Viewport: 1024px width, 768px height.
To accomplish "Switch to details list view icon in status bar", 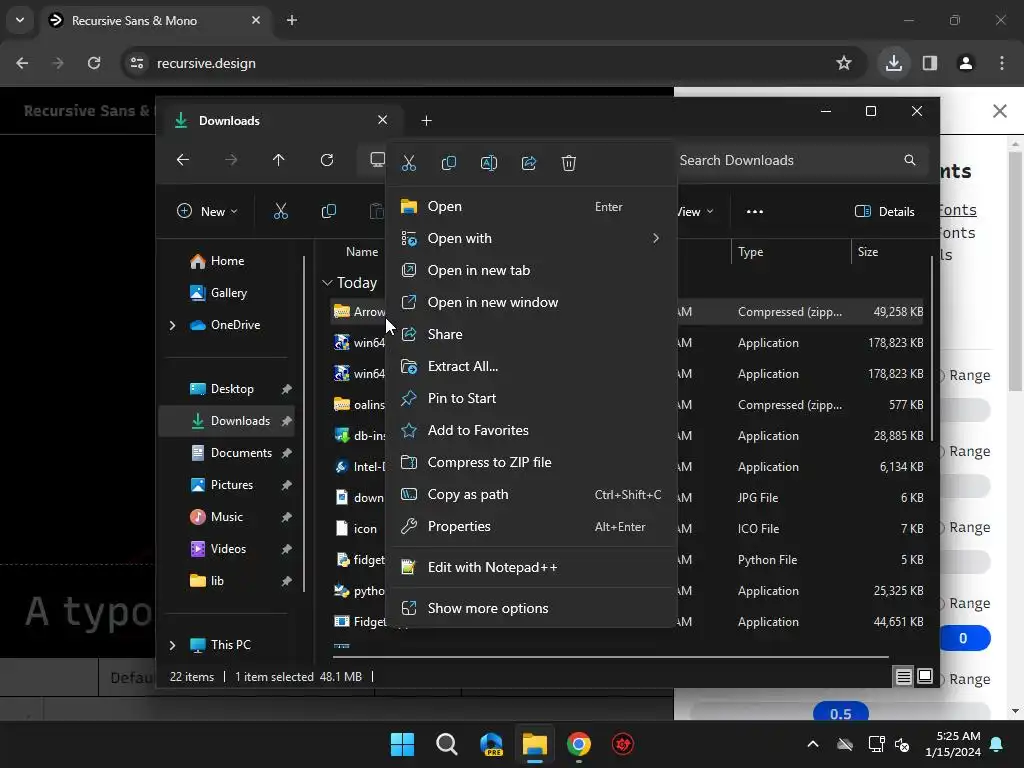I will (904, 677).
